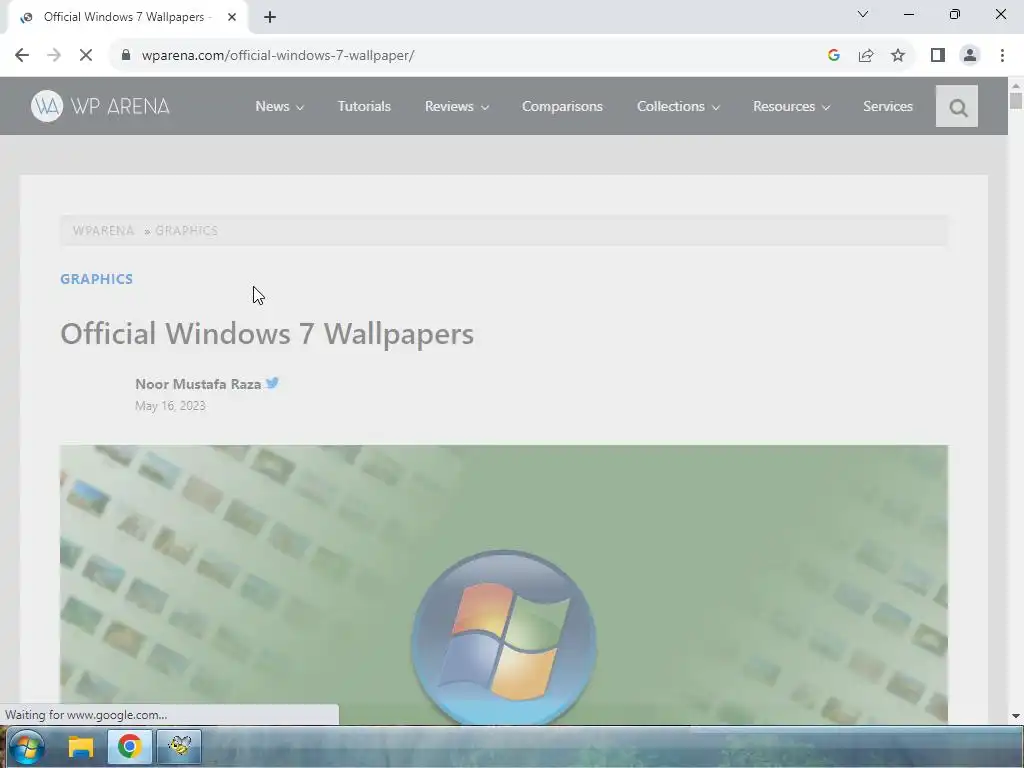This screenshot has width=1024, height=768.
Task: Go back to the previous page
Action: click(x=22, y=56)
